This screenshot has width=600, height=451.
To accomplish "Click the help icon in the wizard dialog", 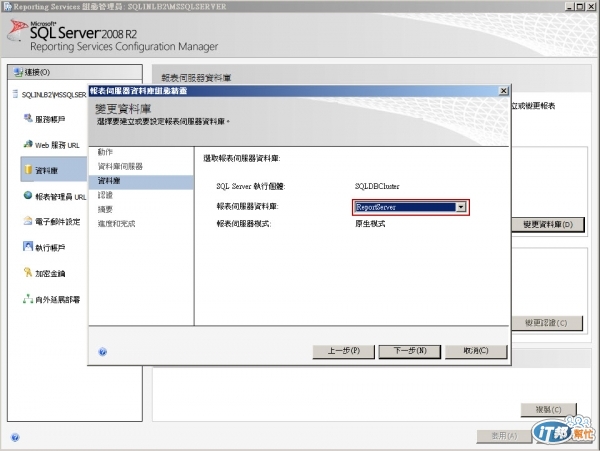I will click(103, 352).
